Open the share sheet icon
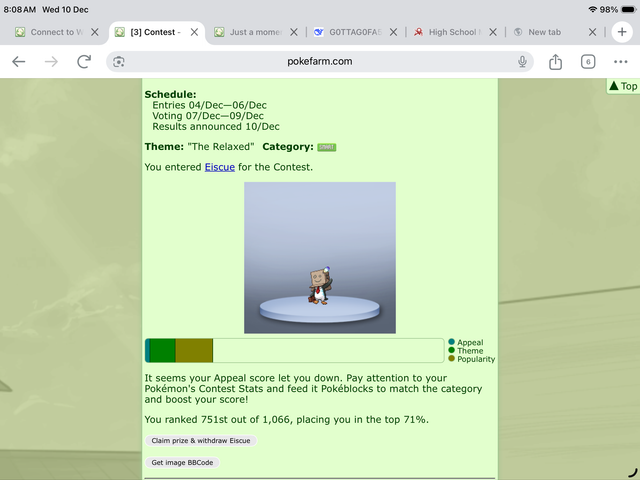The height and width of the screenshot is (480, 640). (x=556, y=62)
